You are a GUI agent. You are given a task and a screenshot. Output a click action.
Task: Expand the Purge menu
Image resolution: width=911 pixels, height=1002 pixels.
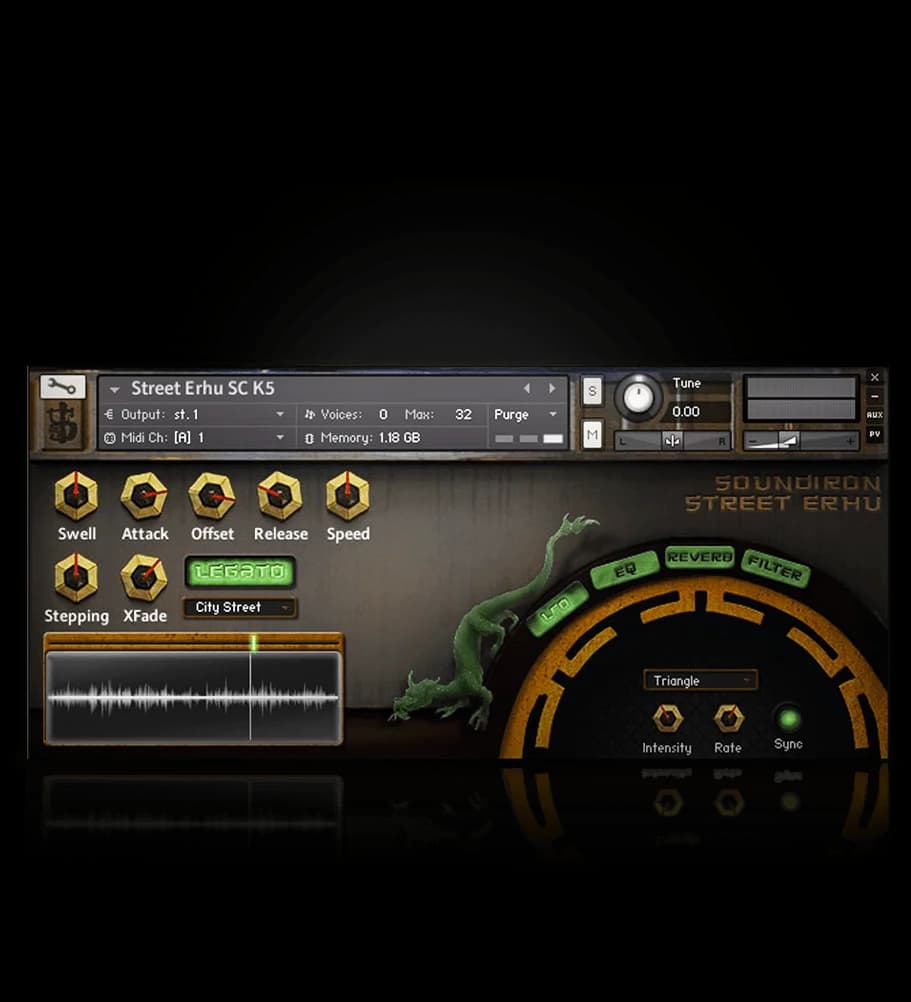526,414
